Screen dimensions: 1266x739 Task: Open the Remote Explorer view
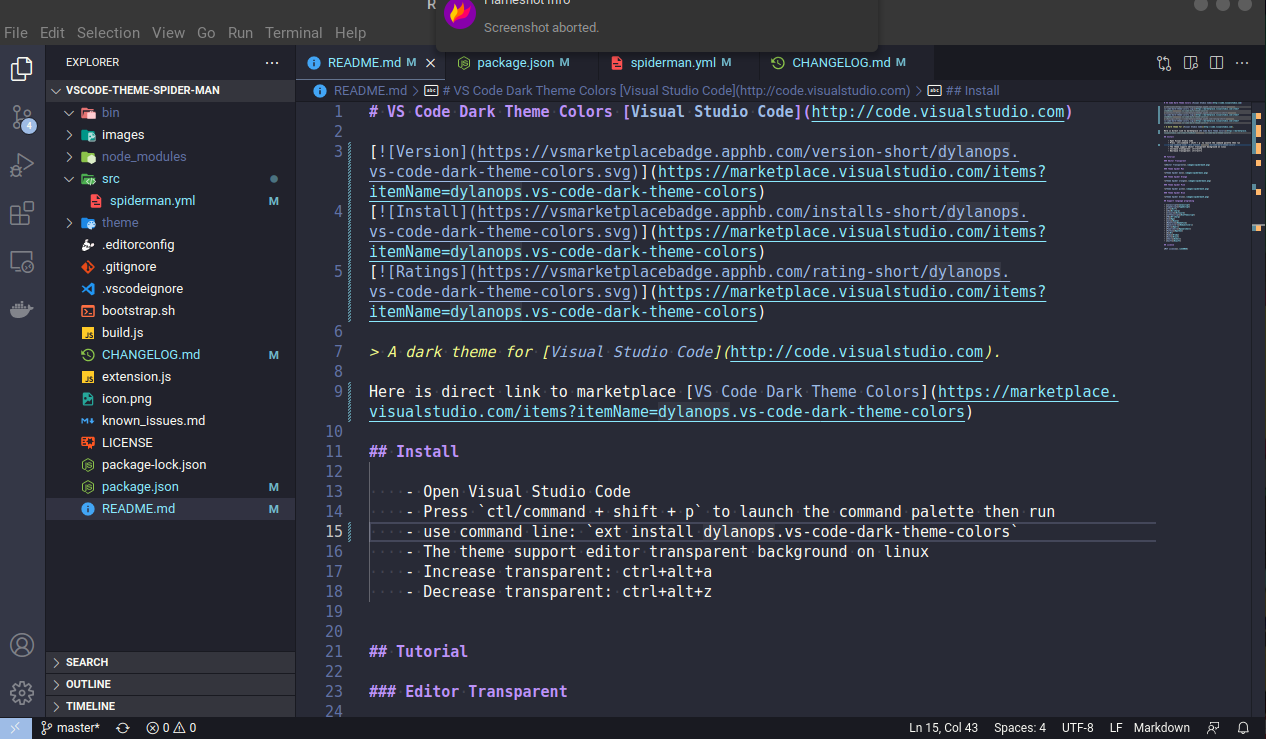tap(22, 262)
